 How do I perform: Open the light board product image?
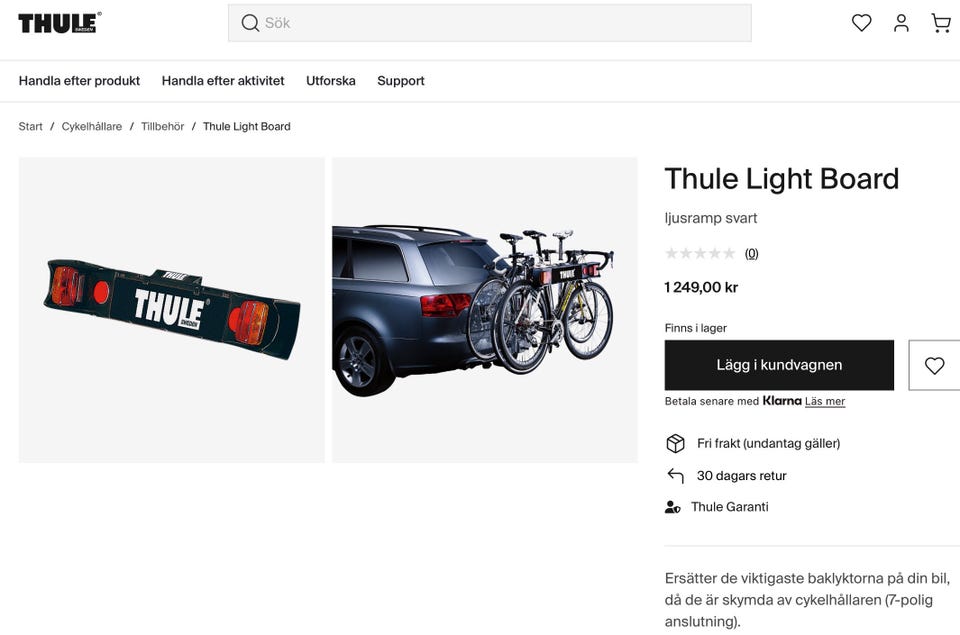(171, 310)
